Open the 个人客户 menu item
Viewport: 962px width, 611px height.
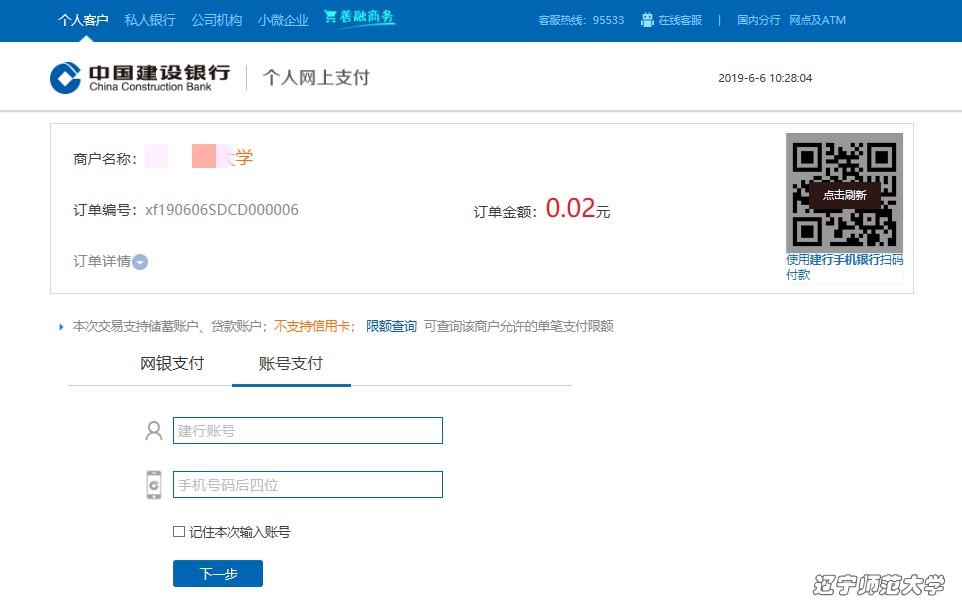coord(83,20)
